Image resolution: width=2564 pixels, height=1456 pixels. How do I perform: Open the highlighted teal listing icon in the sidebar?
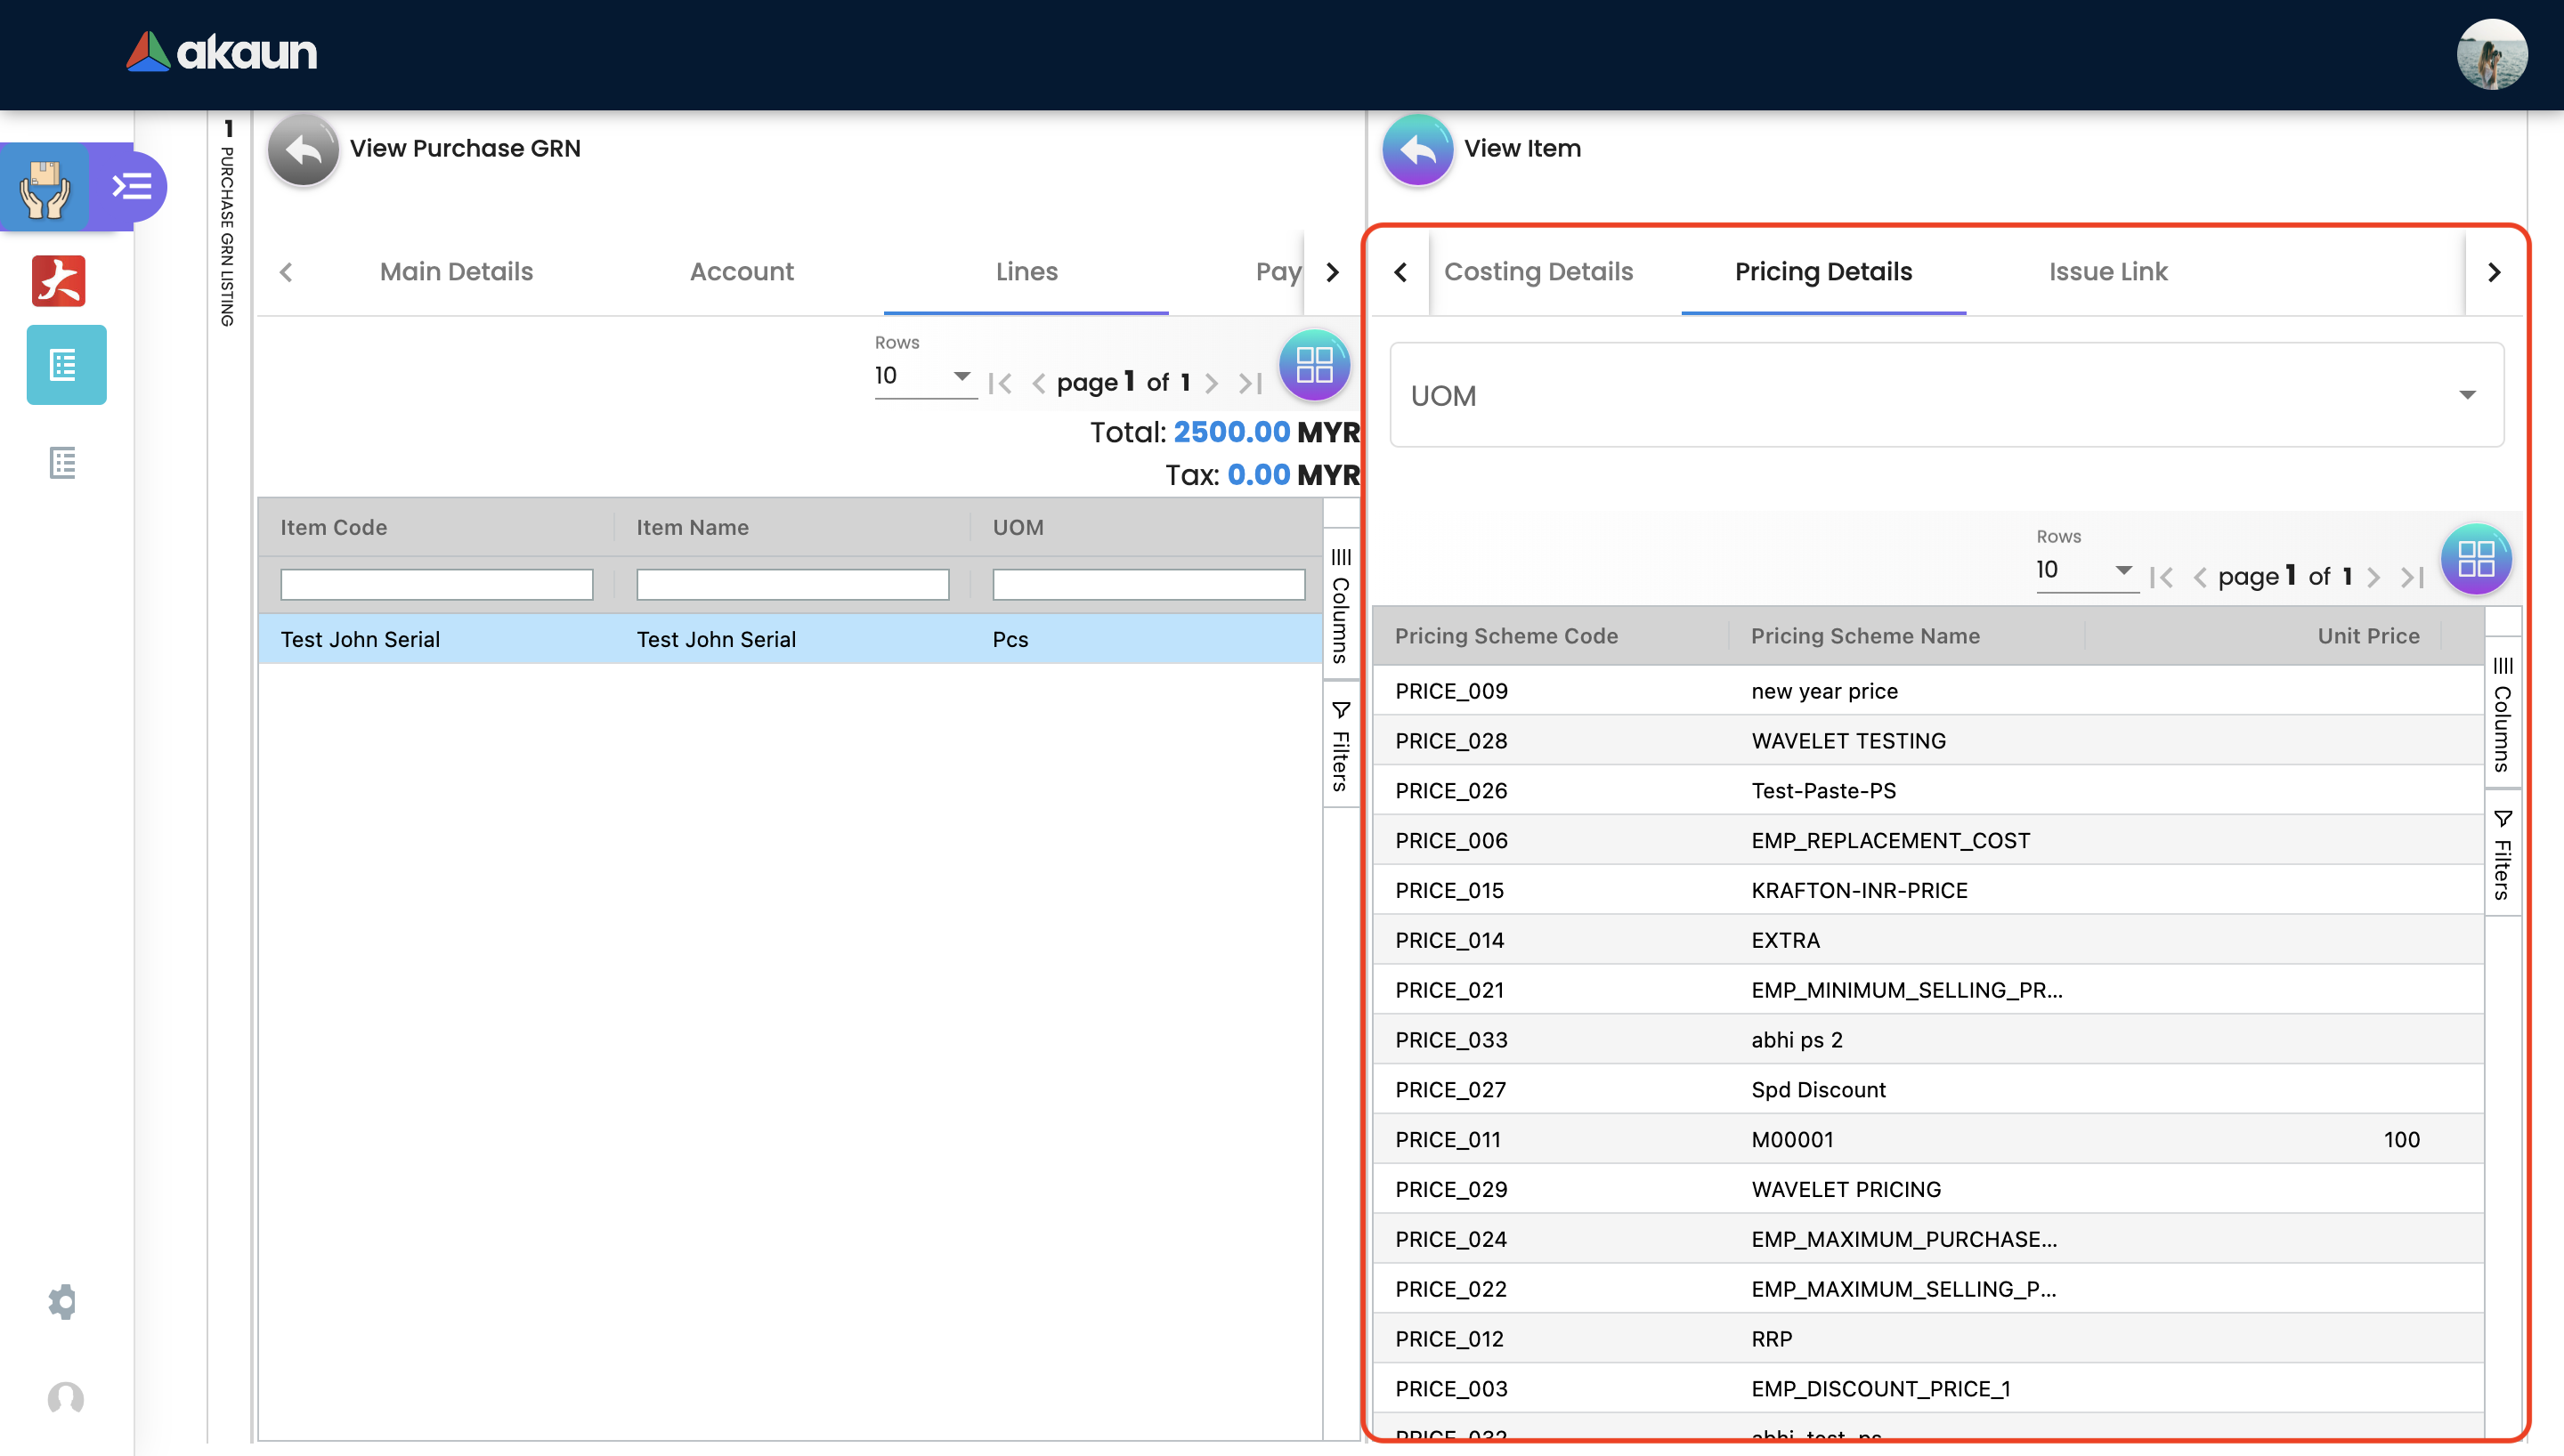tap(66, 365)
